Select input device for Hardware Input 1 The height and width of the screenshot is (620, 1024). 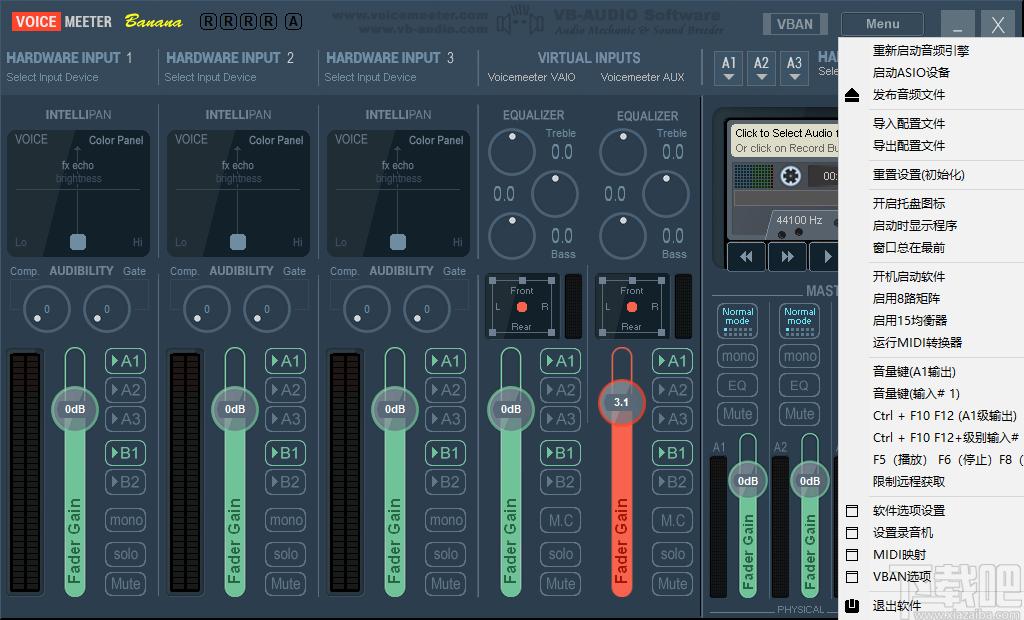point(52,77)
